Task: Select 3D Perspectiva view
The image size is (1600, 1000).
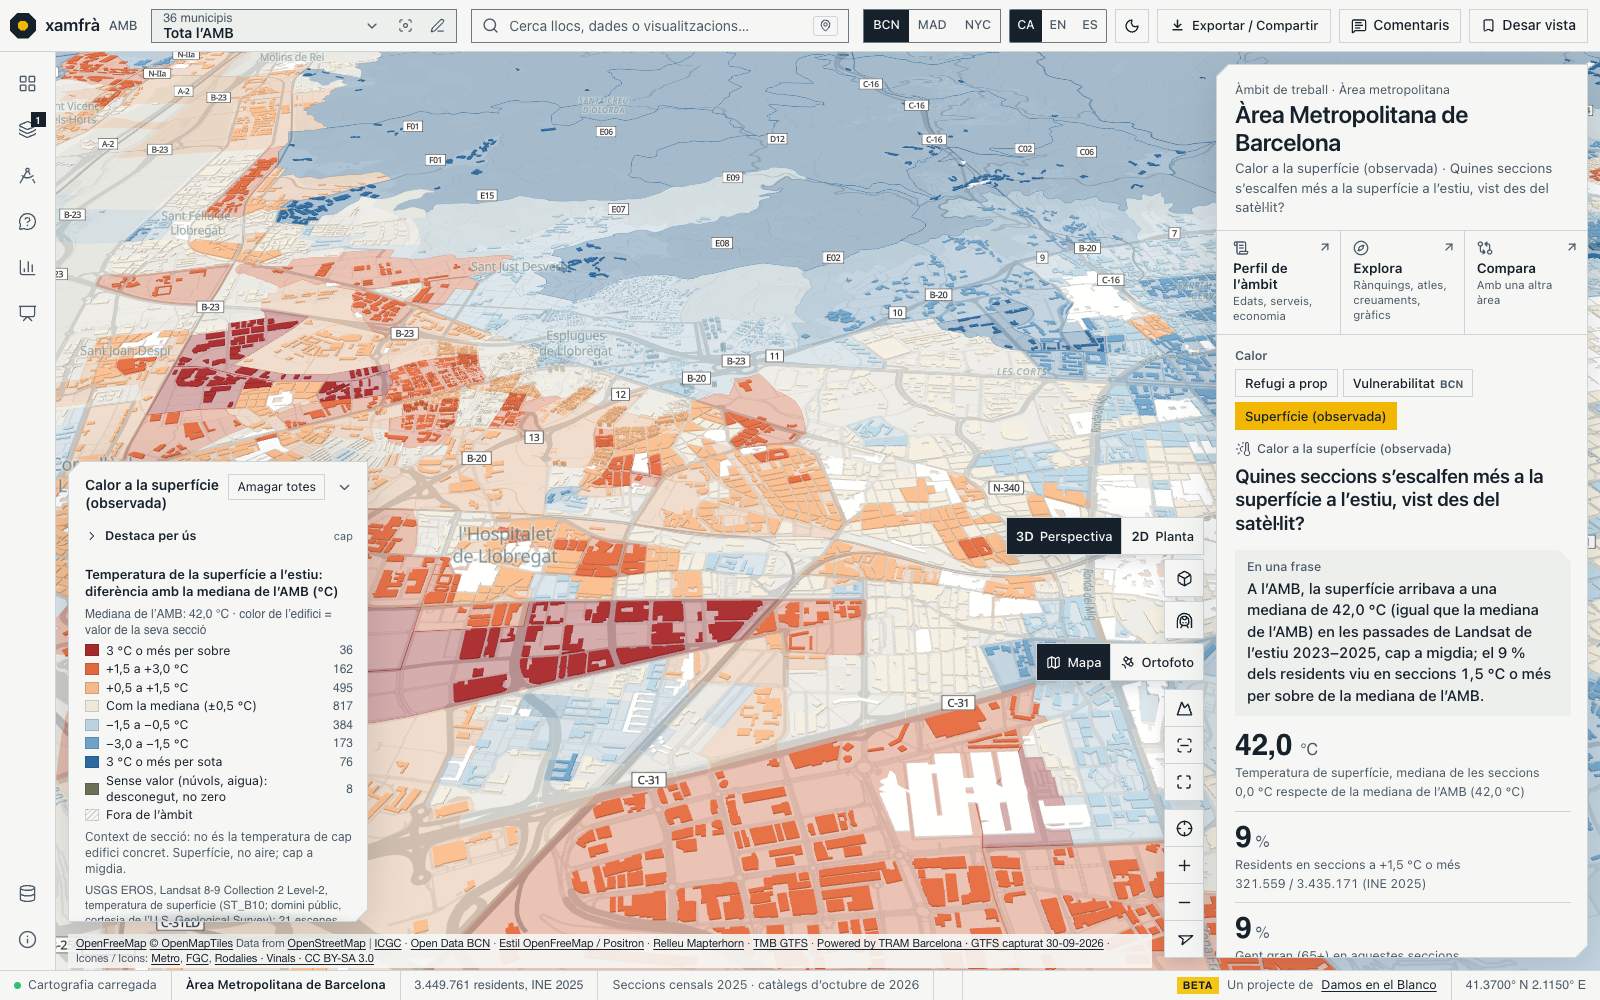Action: pos(1064,536)
